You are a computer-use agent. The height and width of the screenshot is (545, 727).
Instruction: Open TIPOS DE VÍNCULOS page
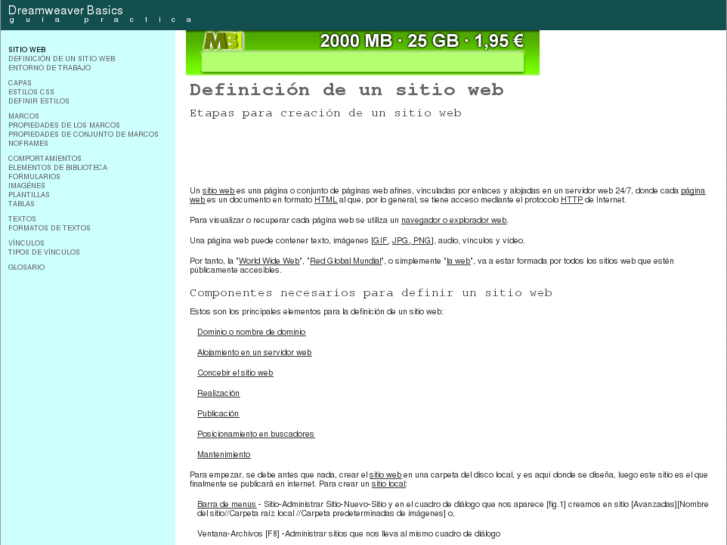point(44,252)
